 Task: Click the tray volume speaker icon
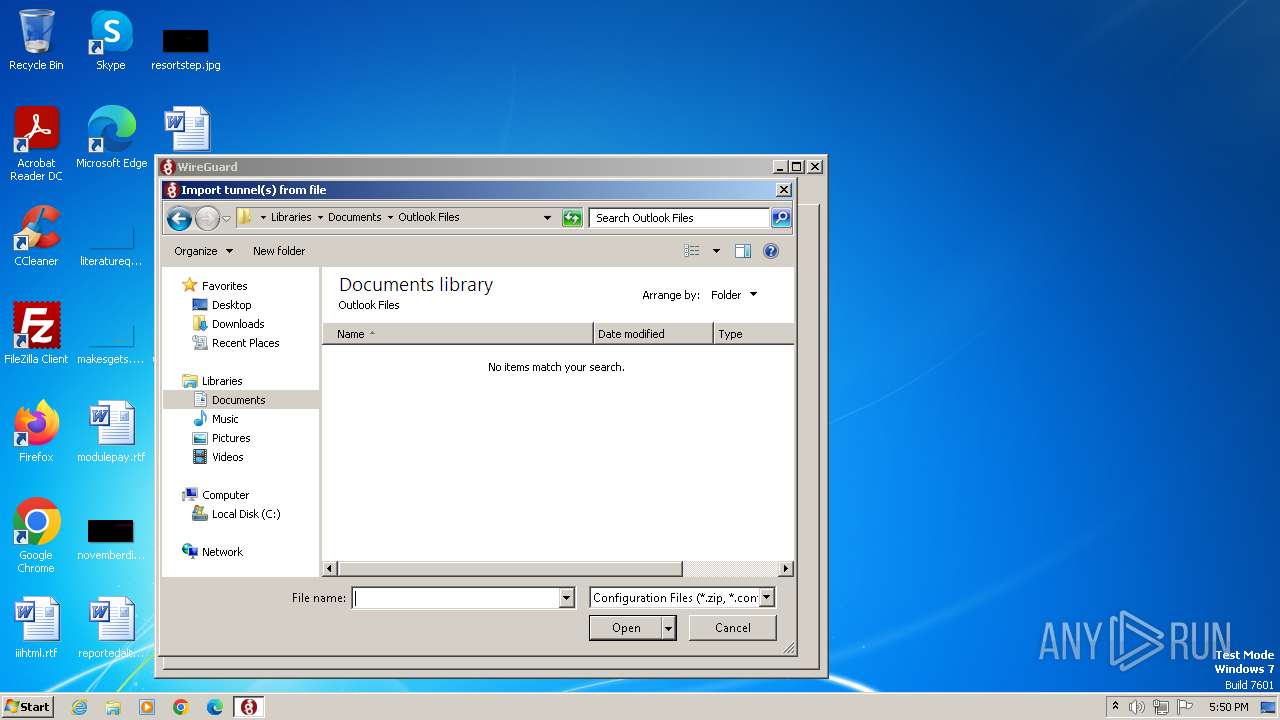pos(1137,707)
